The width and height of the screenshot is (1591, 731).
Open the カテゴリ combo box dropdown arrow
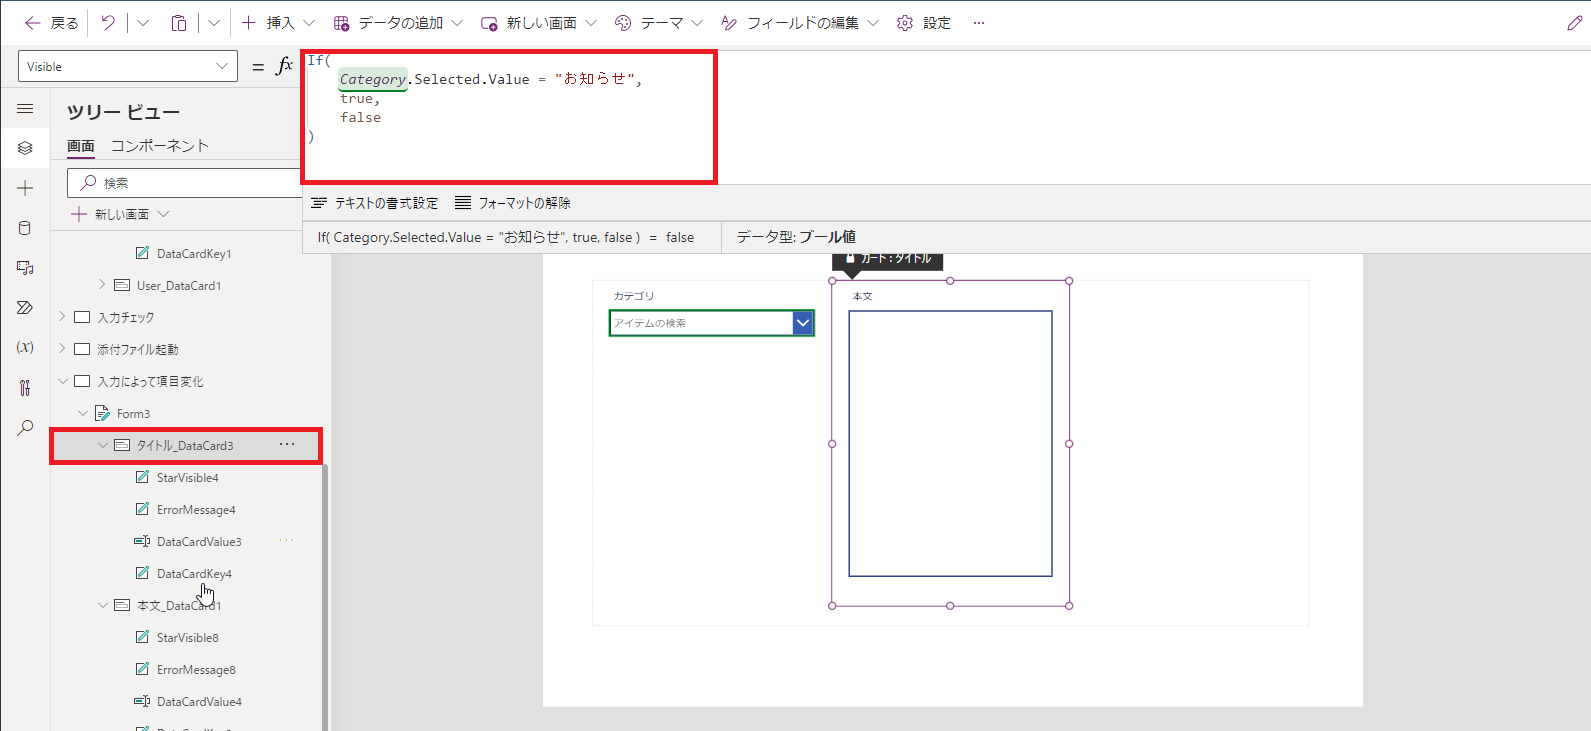[x=803, y=323]
